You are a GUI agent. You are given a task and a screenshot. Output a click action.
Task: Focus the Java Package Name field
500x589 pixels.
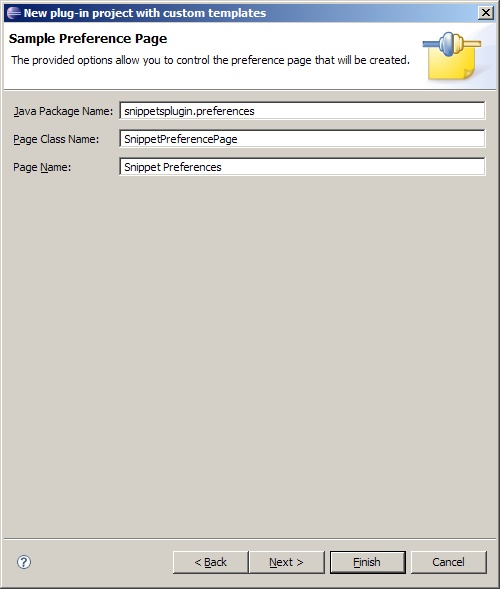pos(302,111)
